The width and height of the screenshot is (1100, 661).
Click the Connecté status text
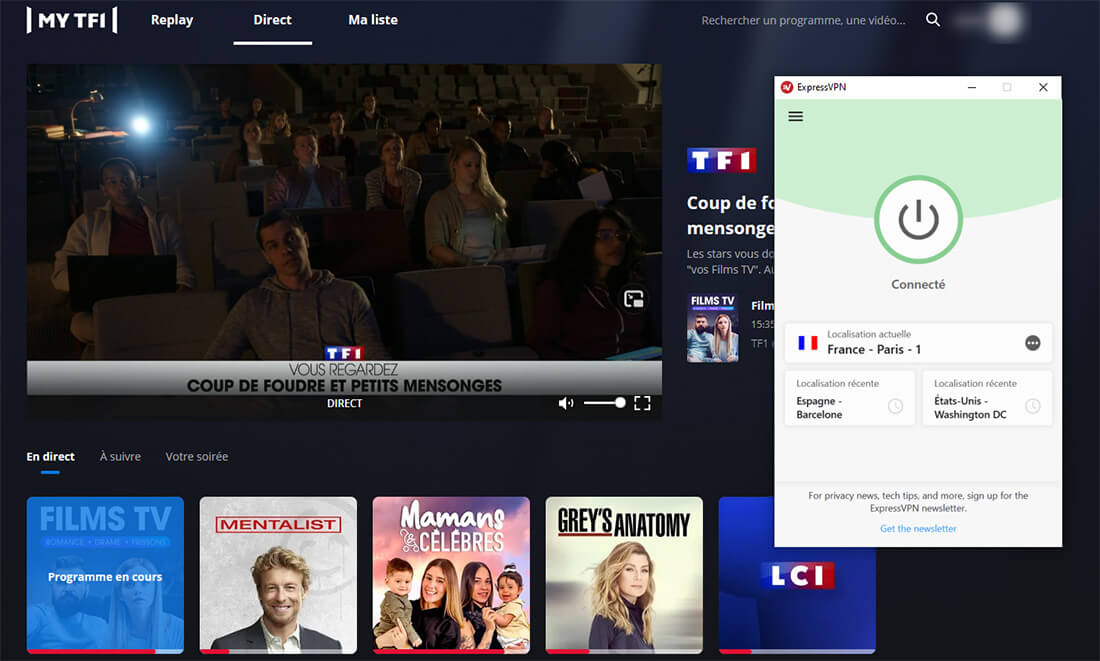[918, 284]
